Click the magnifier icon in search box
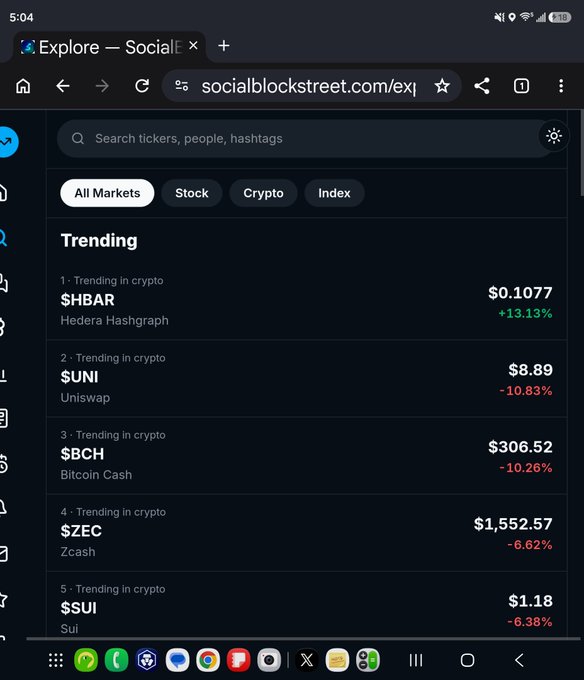The width and height of the screenshot is (584, 680). (78, 138)
